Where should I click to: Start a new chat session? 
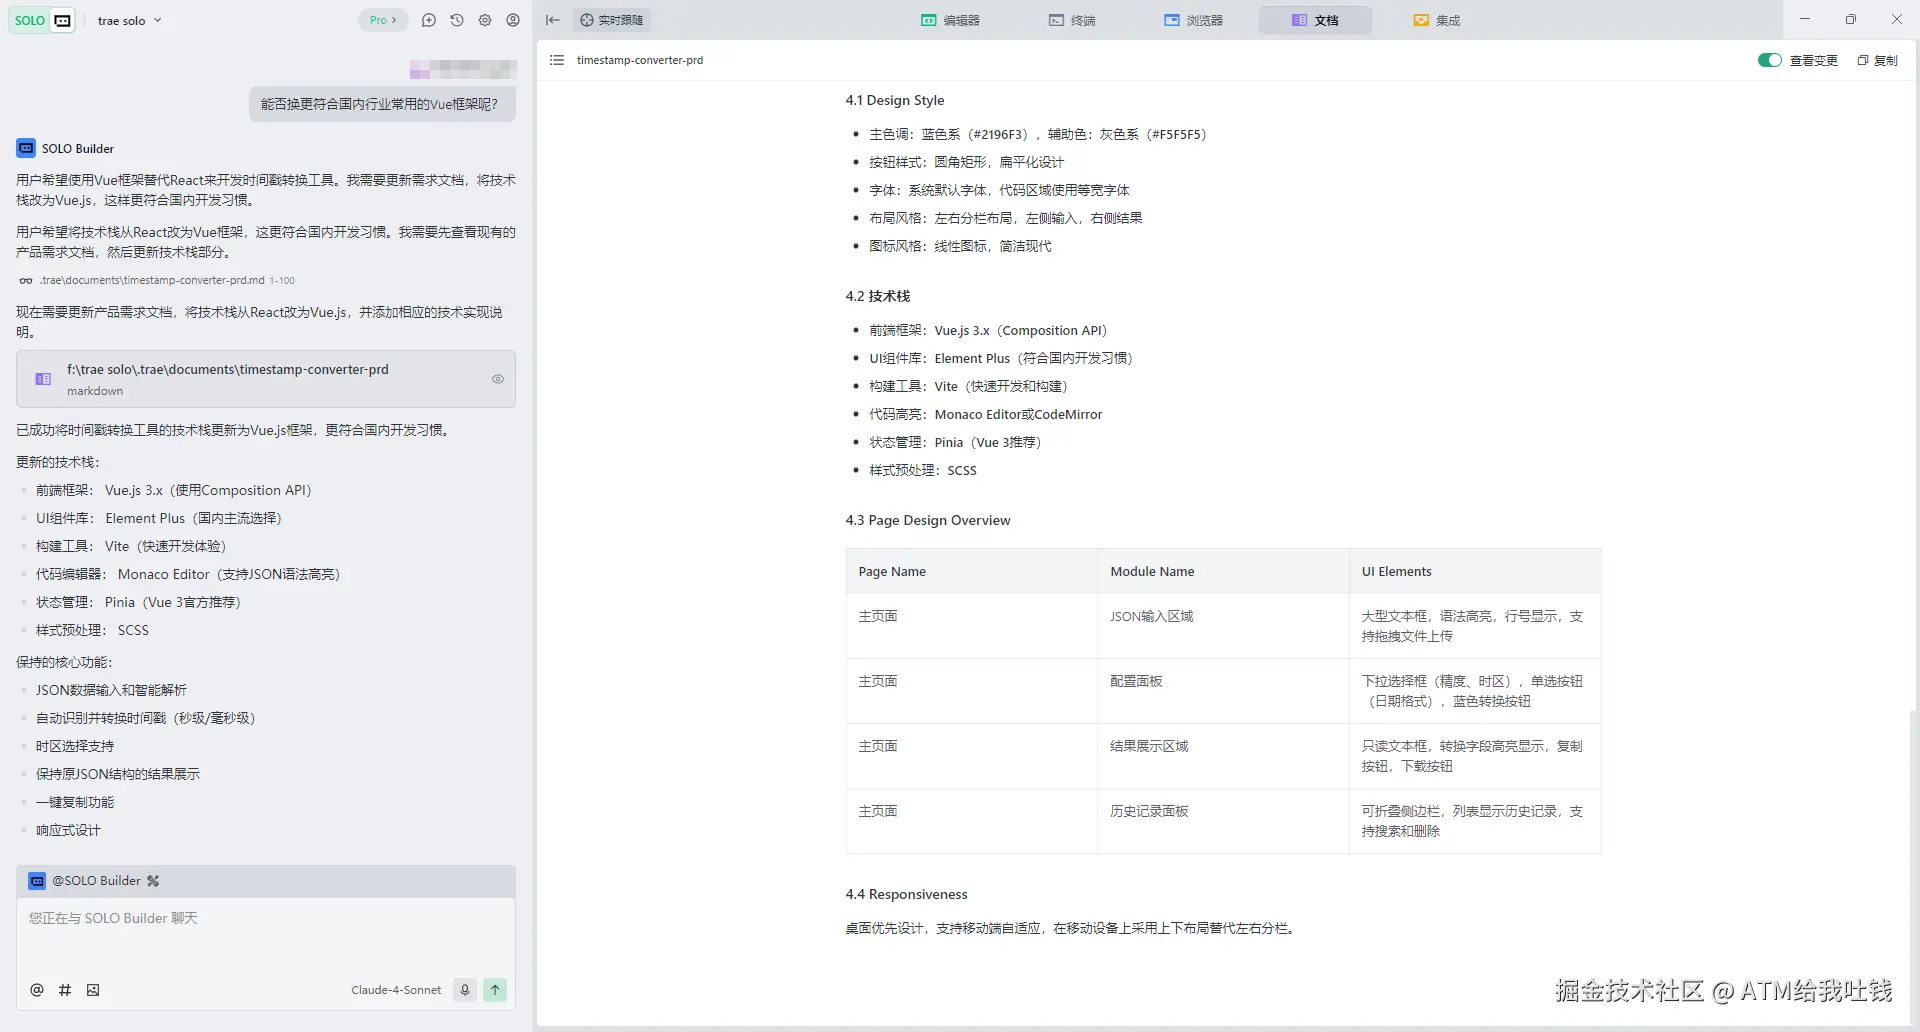pyautogui.click(x=429, y=20)
